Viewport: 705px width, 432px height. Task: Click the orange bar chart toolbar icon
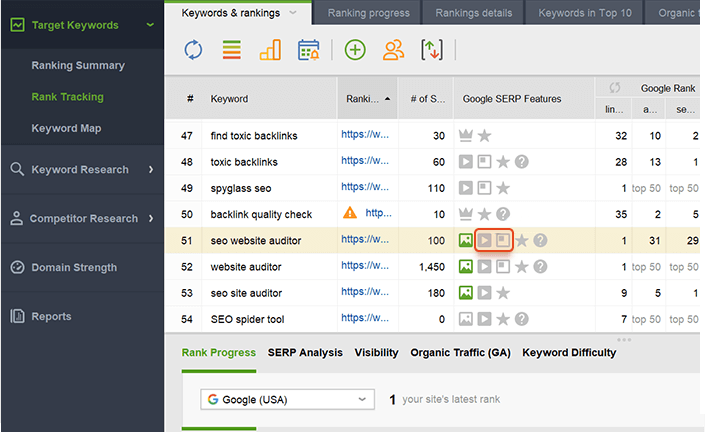pyautogui.click(x=270, y=49)
